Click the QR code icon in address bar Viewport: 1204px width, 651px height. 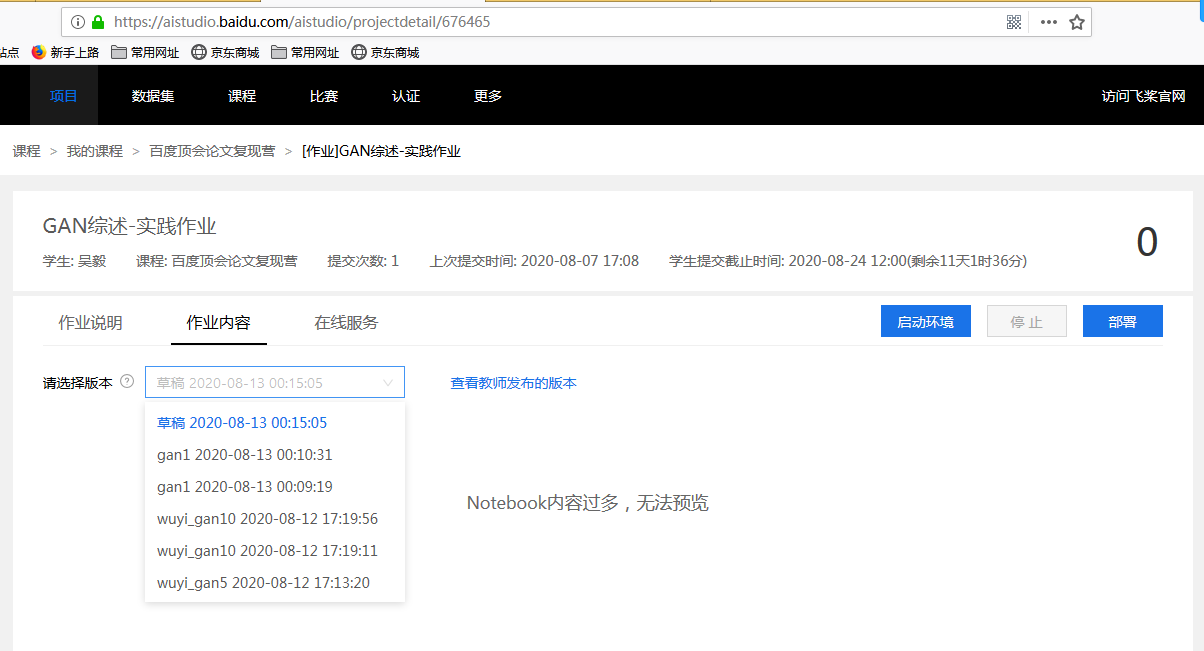click(1014, 22)
